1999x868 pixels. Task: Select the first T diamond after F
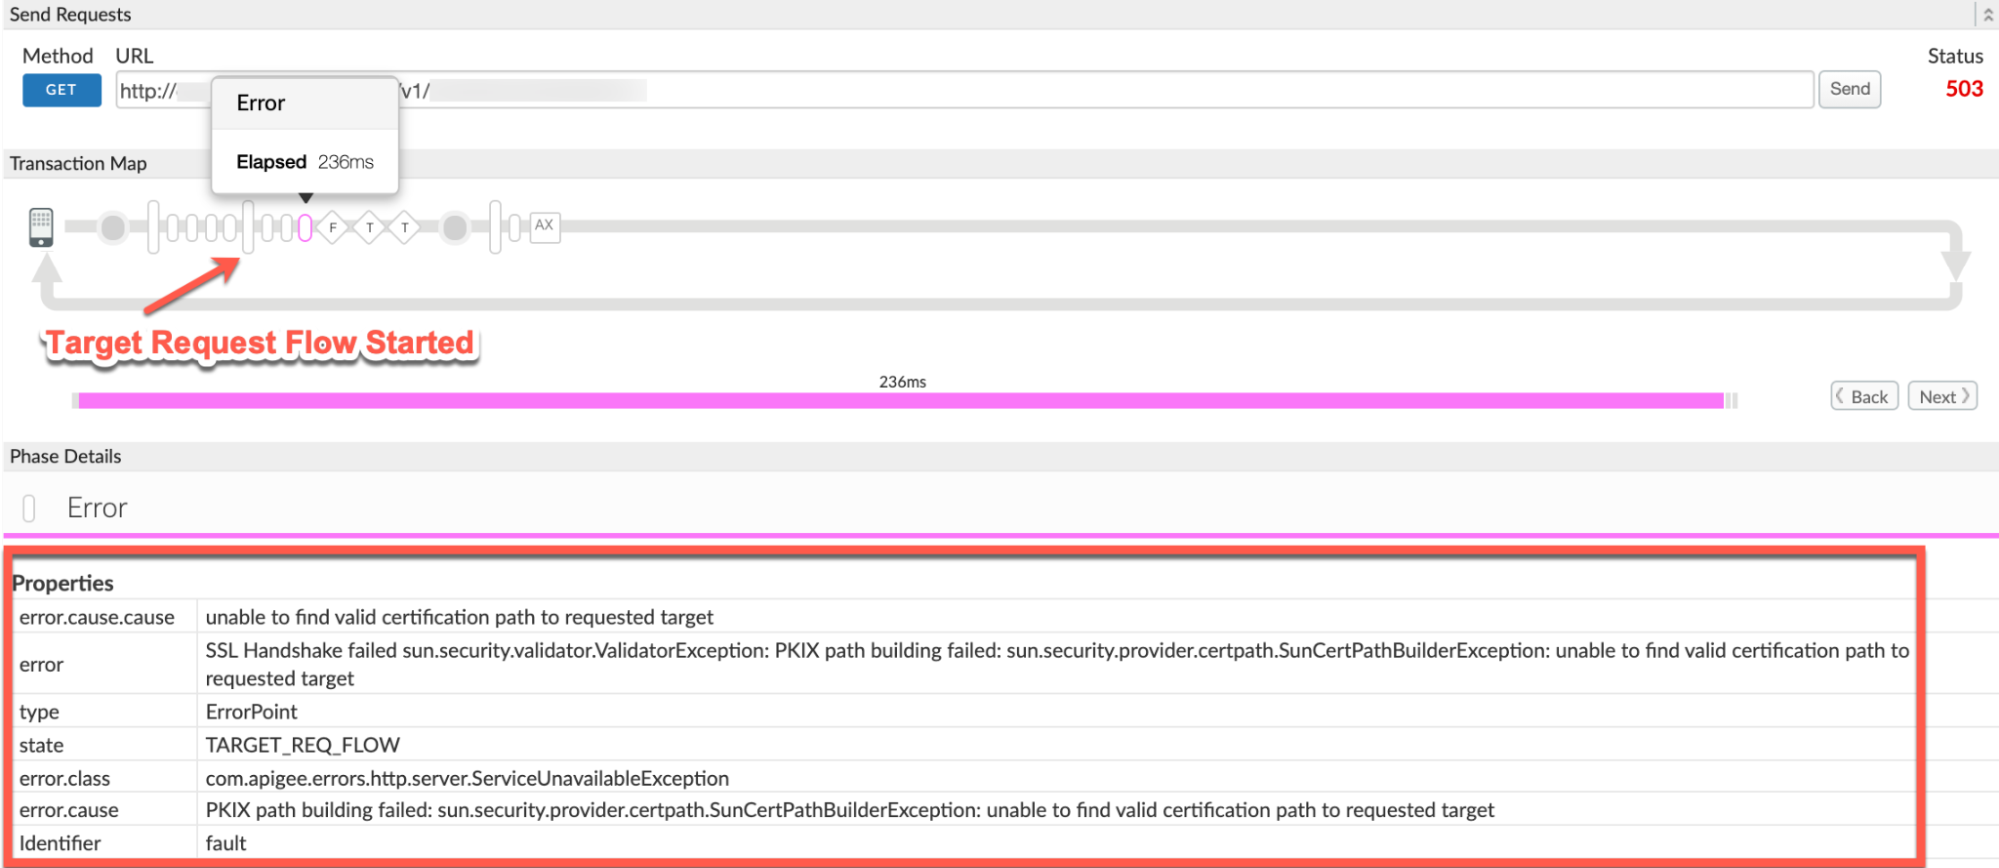point(369,228)
